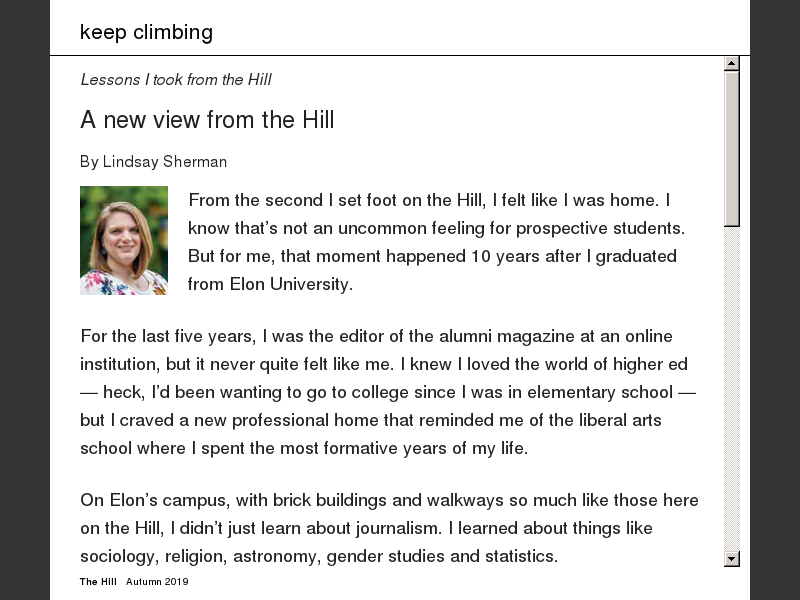Open the "keep climbing" header title
The image size is (800, 600).
tap(146, 32)
